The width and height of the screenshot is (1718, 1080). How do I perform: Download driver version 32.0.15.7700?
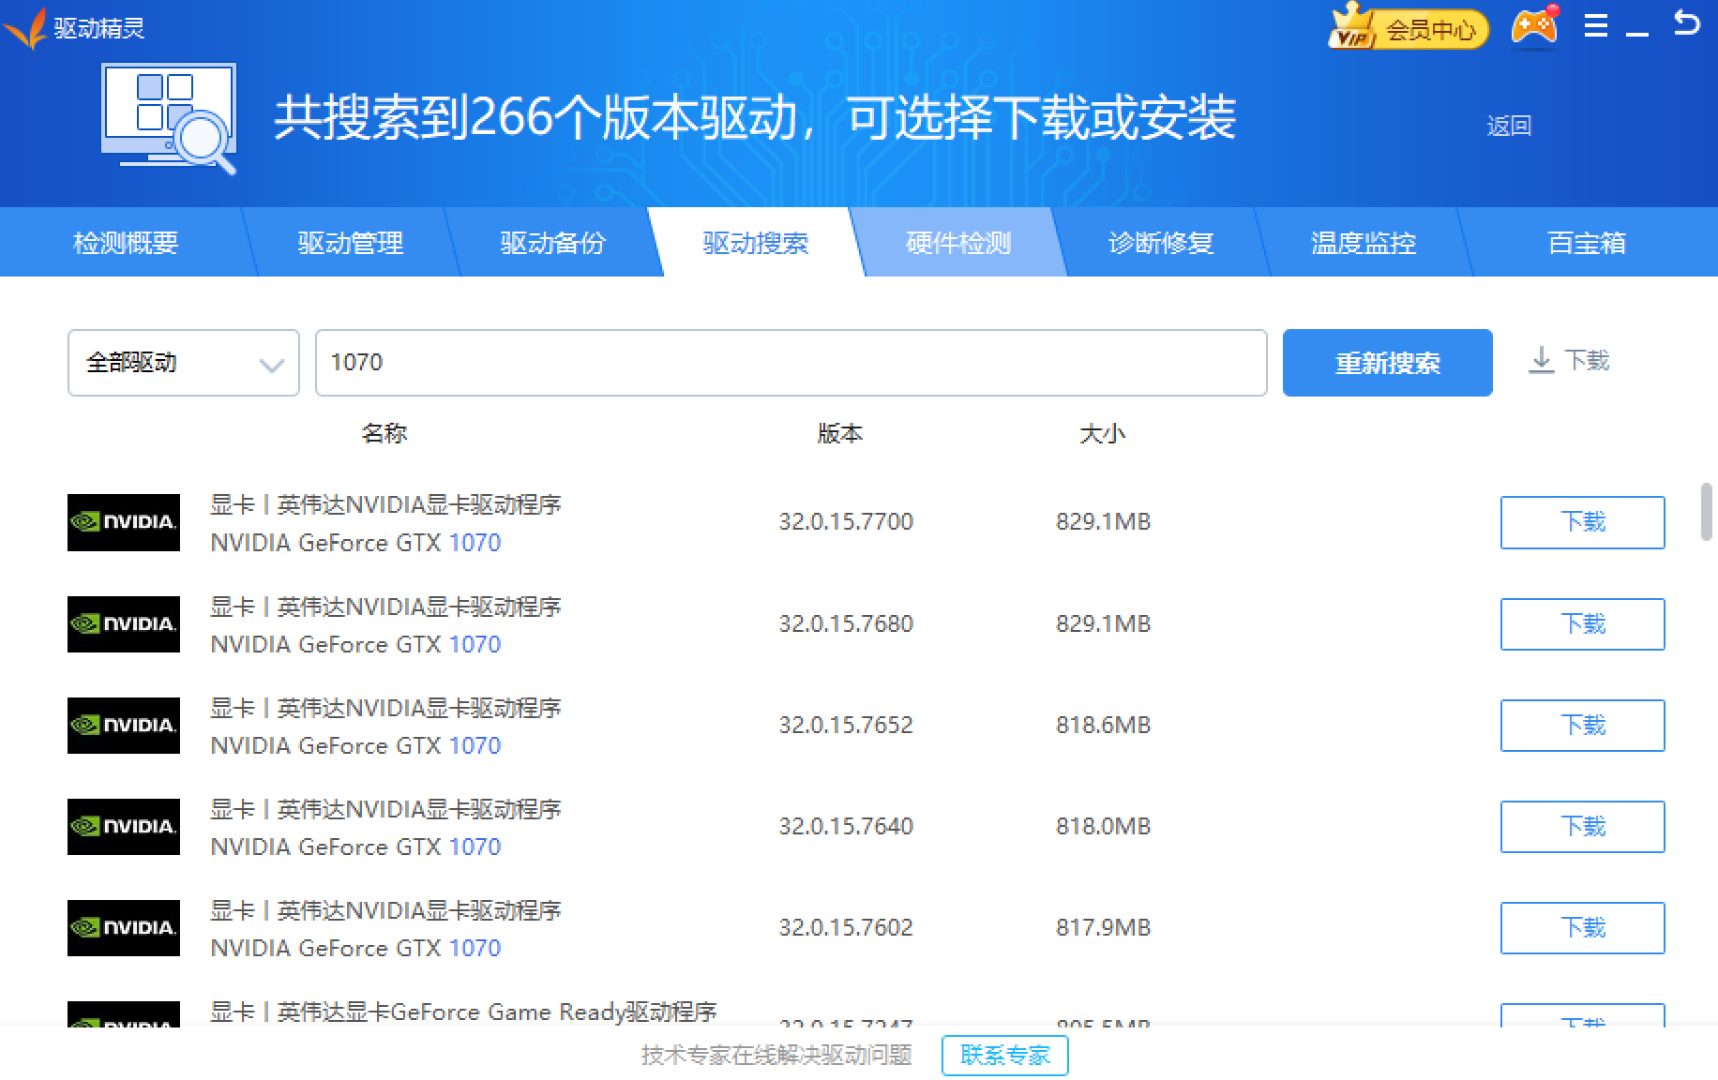(1583, 522)
